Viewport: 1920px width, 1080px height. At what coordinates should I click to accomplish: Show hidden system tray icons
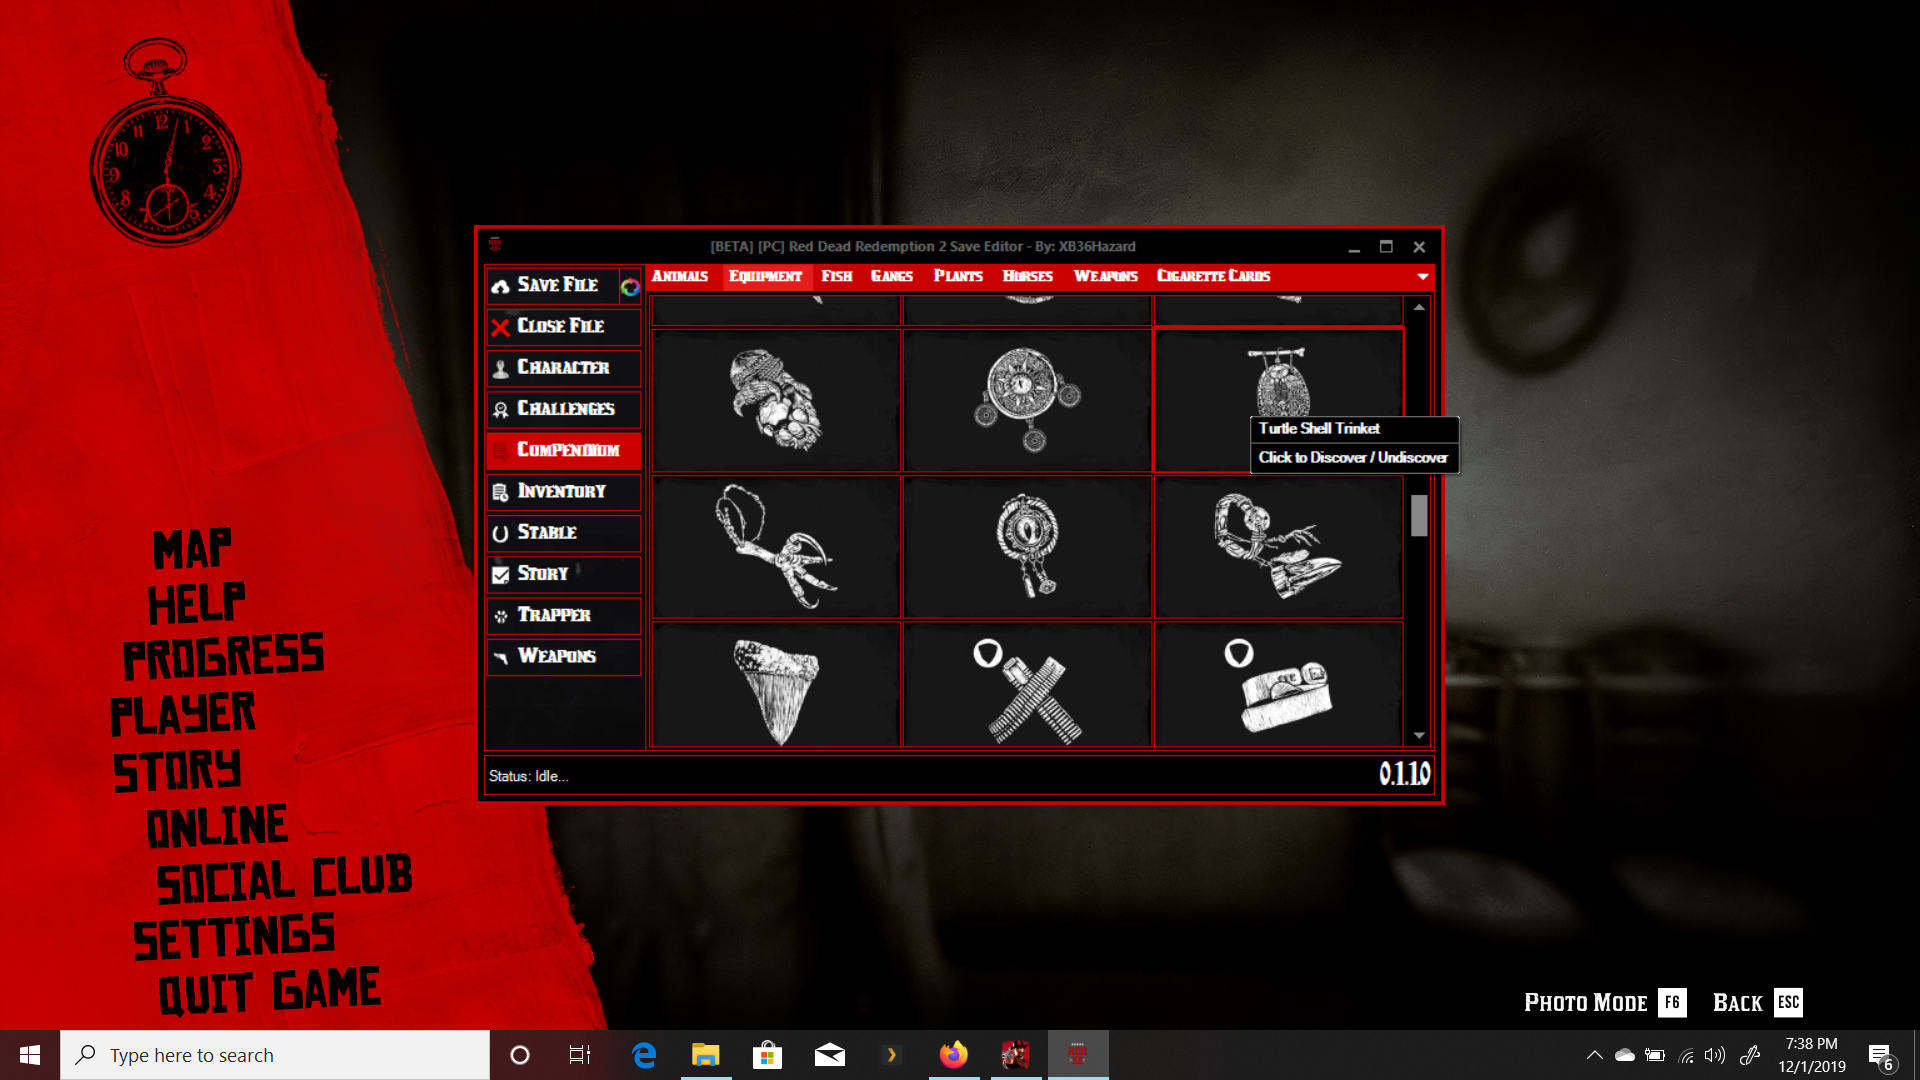(x=1595, y=1055)
